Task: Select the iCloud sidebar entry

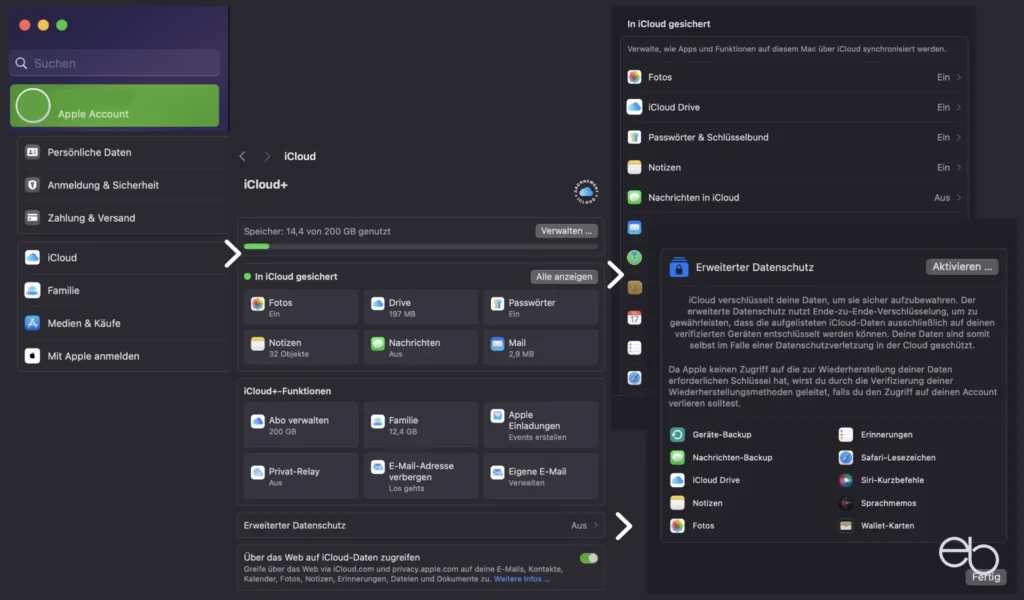Action: click(x=123, y=257)
